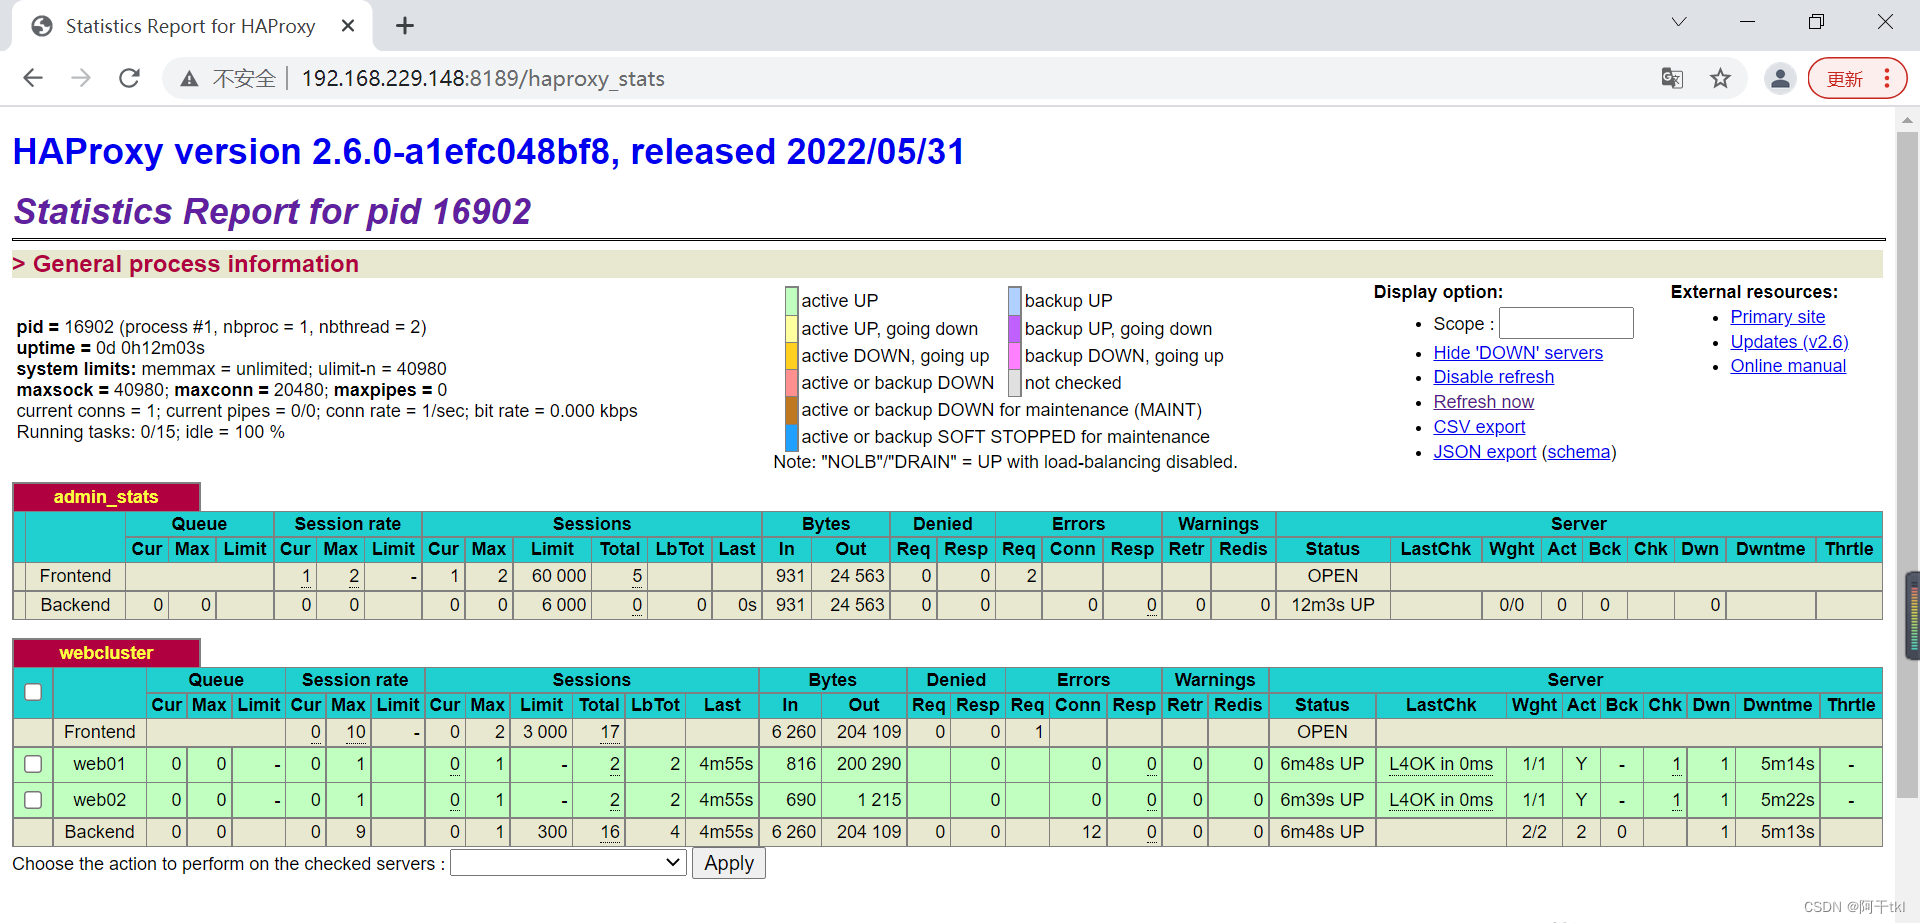Click web02 status 6m39s UP cell

click(1322, 800)
